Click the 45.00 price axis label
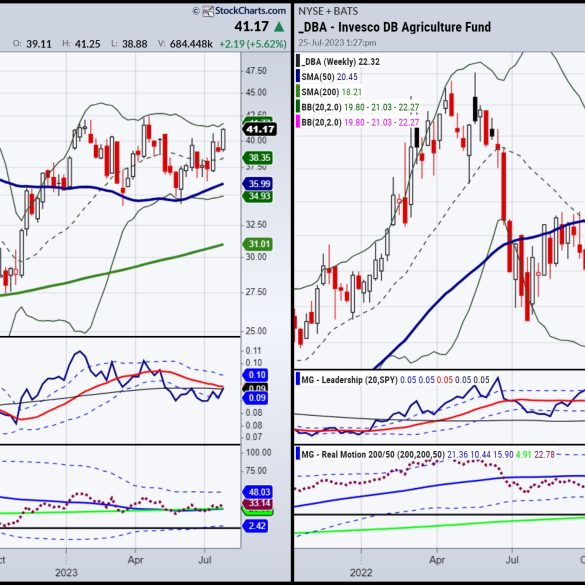 pyautogui.click(x=256, y=93)
